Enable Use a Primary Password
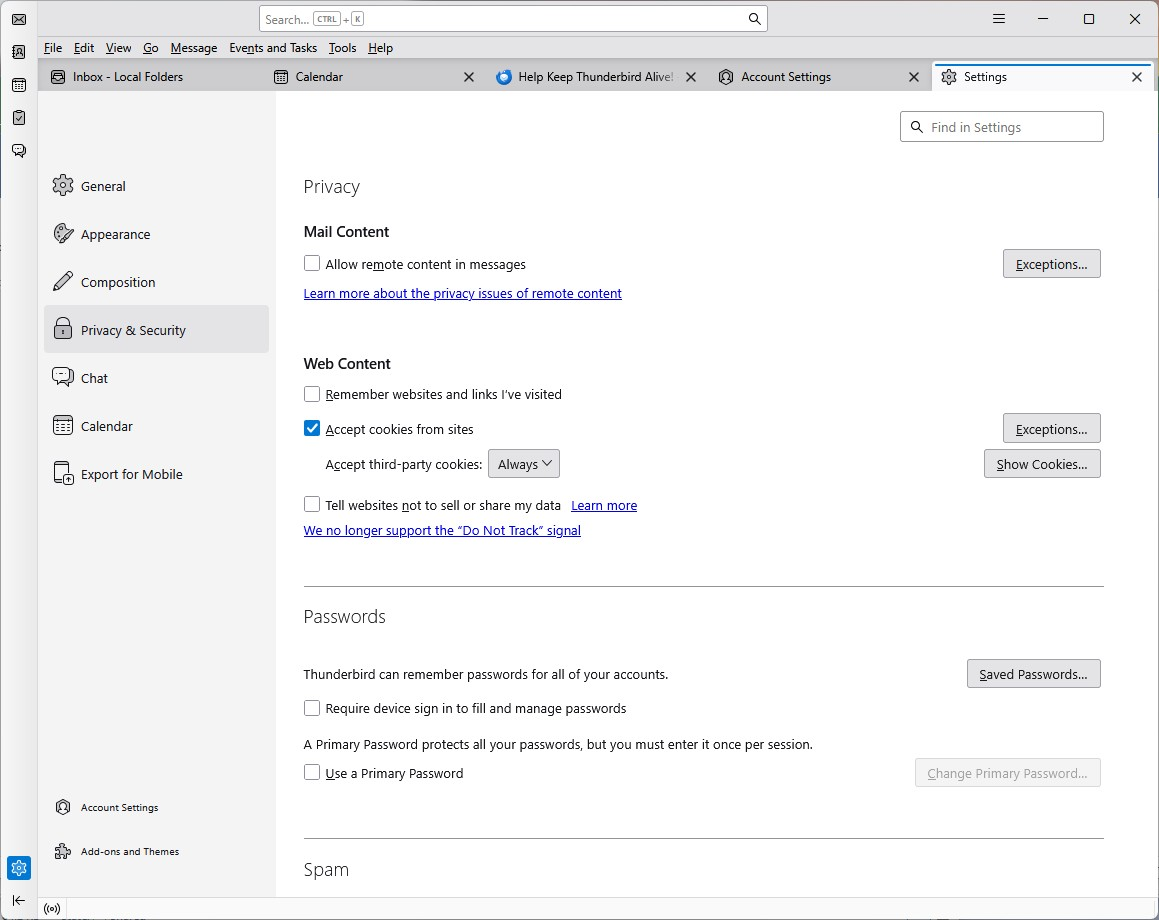 coord(312,773)
